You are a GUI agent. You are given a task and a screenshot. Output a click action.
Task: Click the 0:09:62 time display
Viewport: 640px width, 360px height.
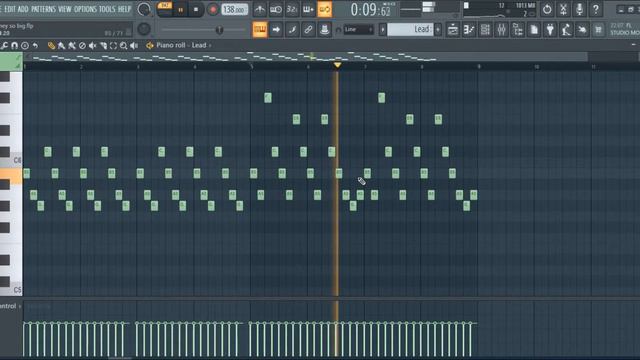371,10
